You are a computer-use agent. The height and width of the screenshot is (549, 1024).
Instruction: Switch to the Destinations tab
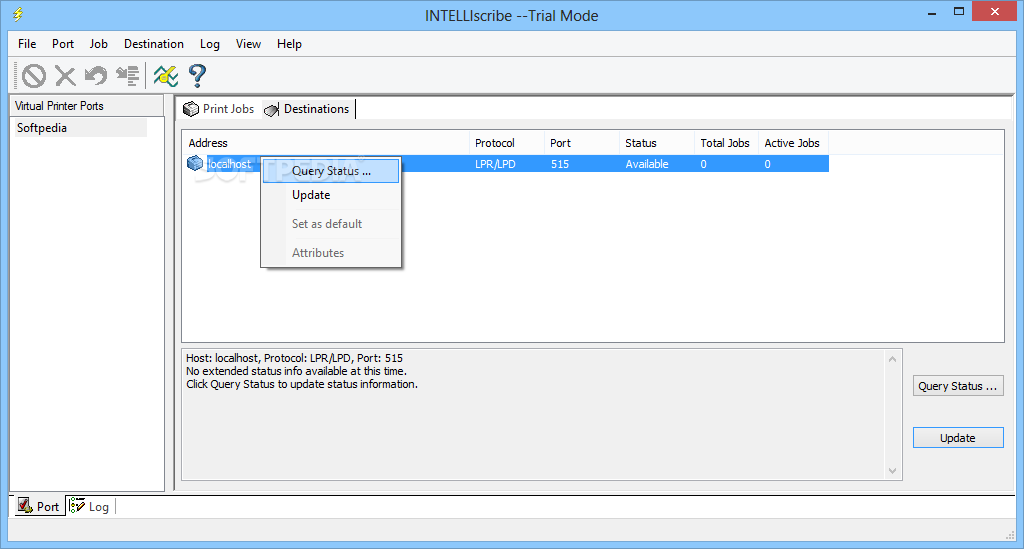[x=308, y=109]
